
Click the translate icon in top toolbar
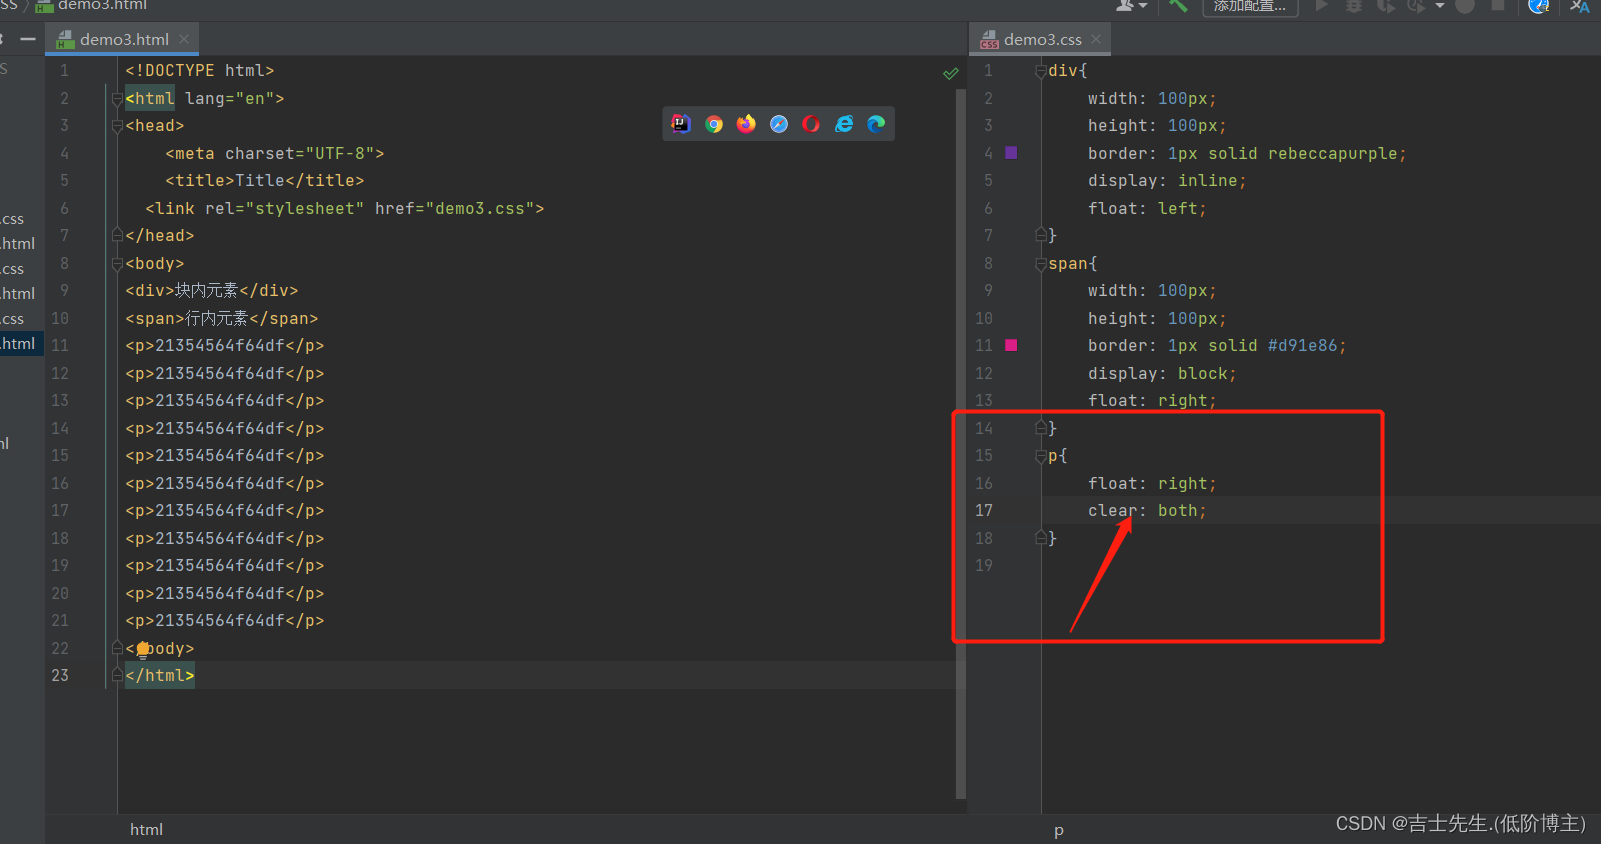coord(1580,6)
